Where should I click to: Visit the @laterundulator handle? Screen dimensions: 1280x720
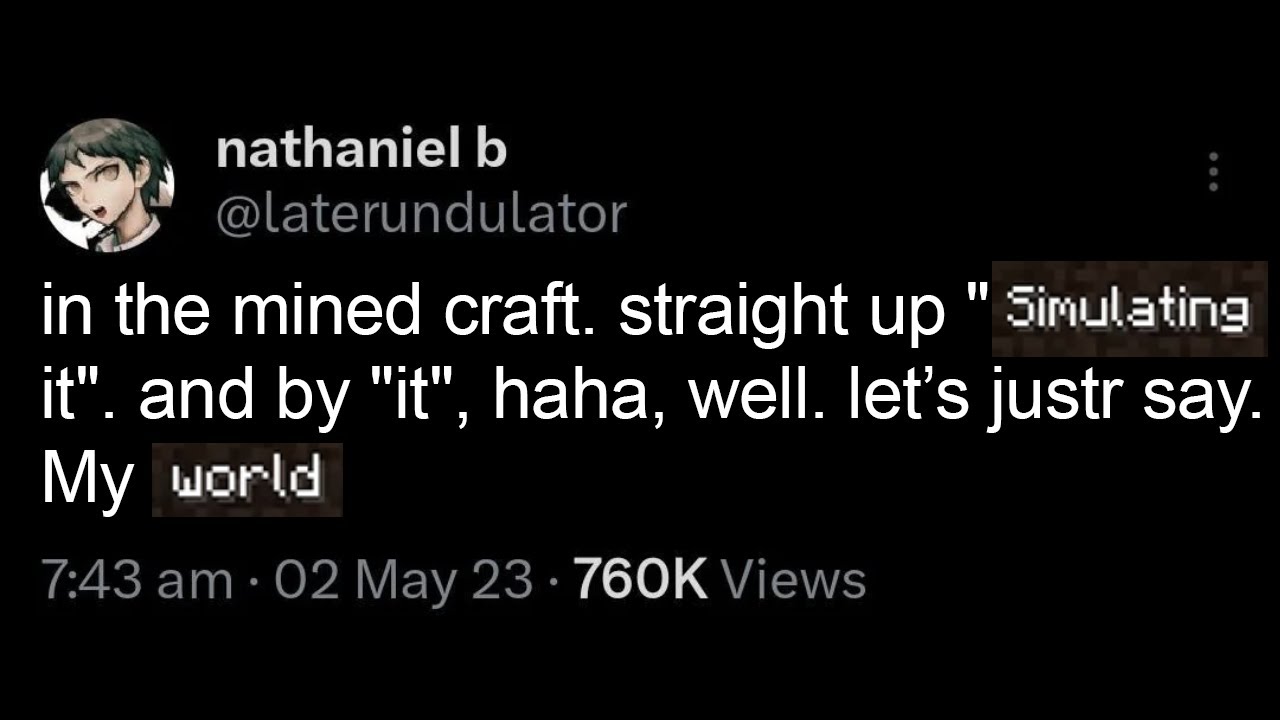click(421, 212)
